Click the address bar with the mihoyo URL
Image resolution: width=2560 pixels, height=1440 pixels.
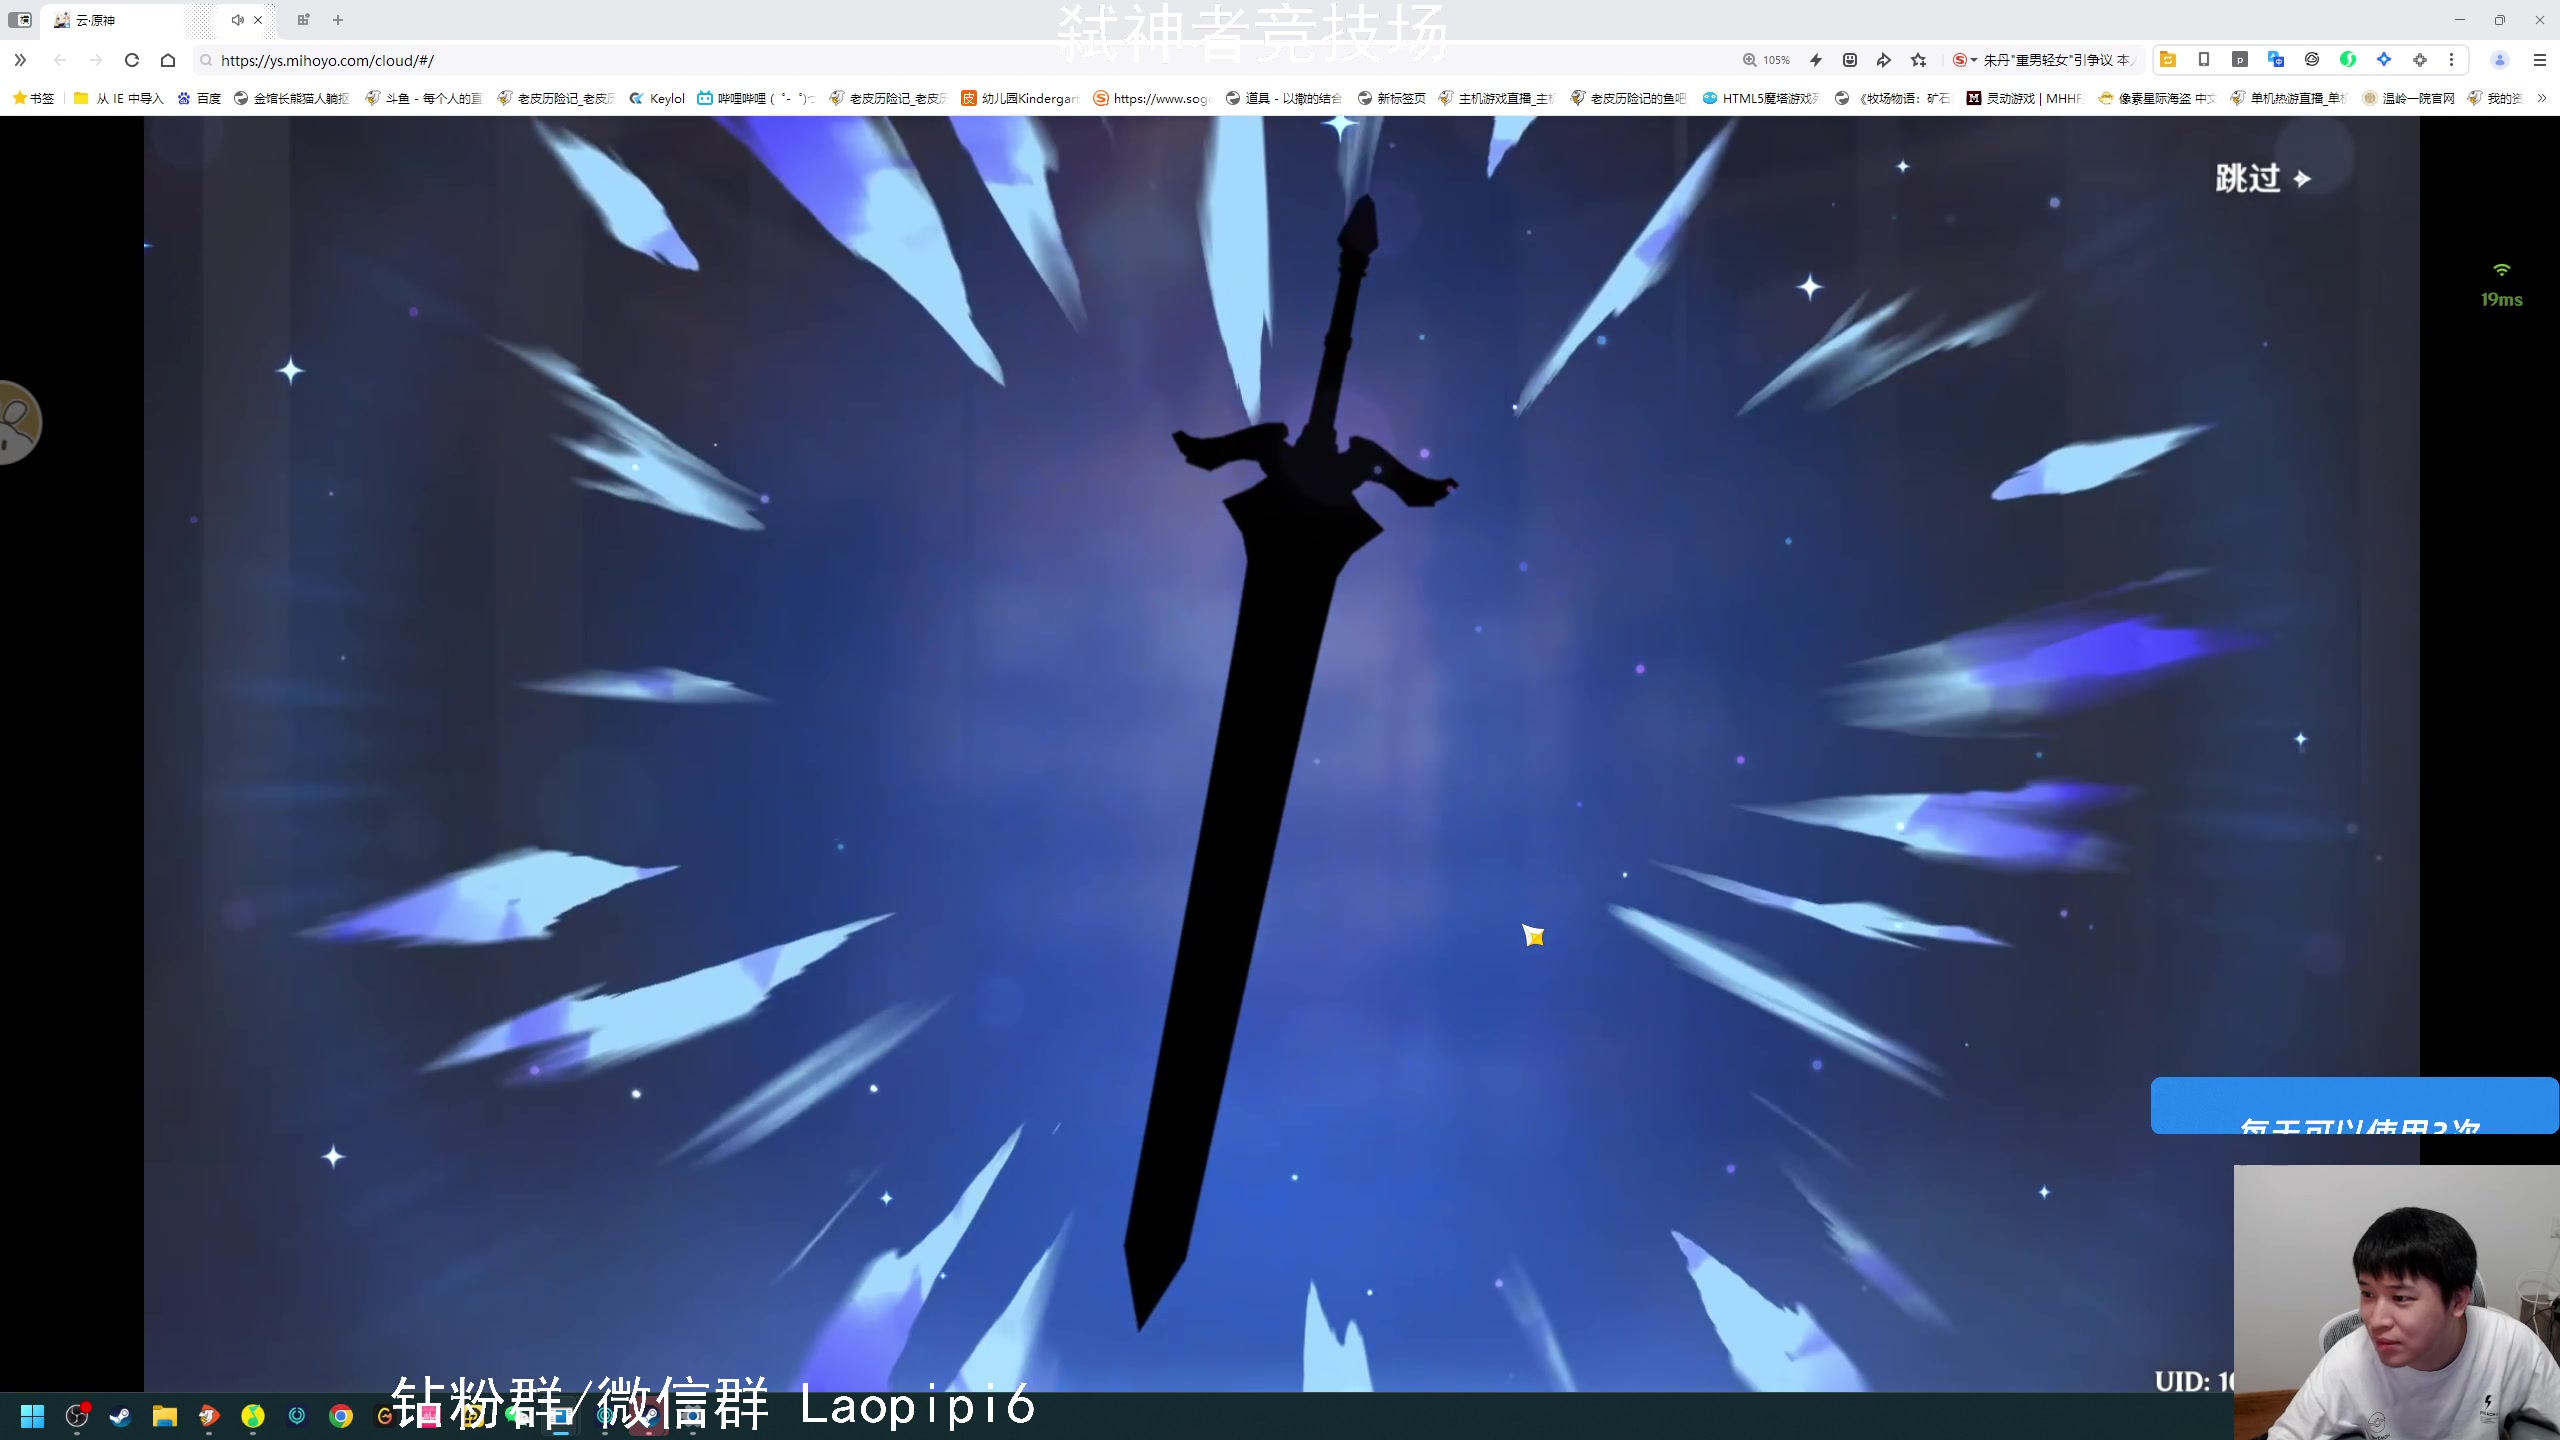pos(960,60)
